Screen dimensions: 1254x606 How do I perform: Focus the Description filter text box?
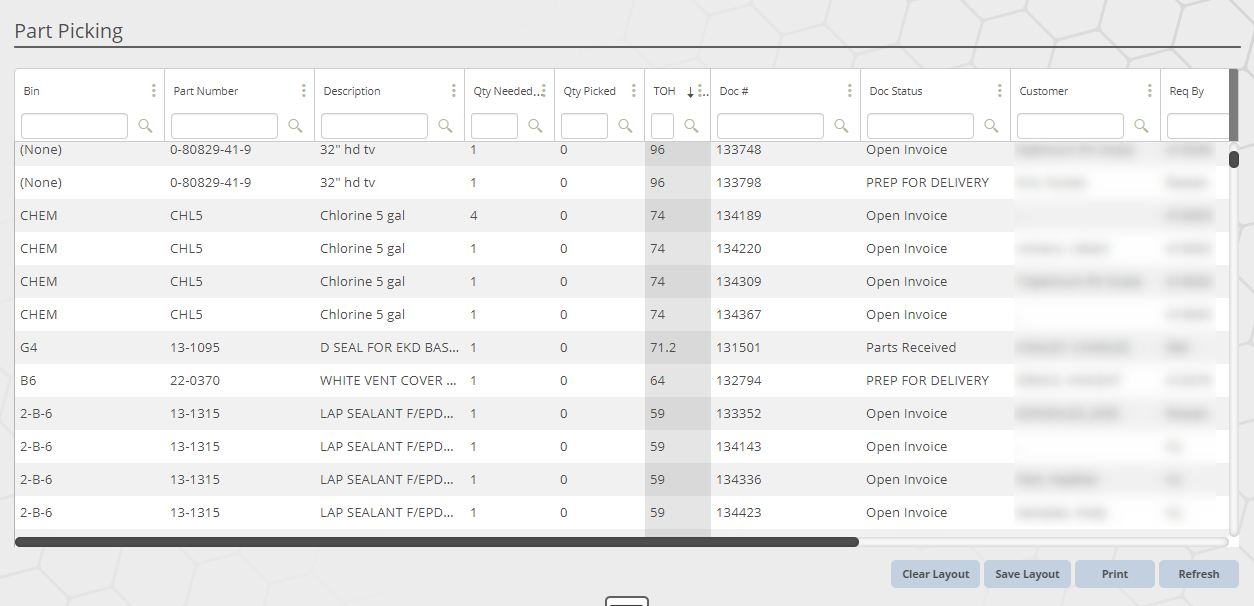click(x=375, y=126)
